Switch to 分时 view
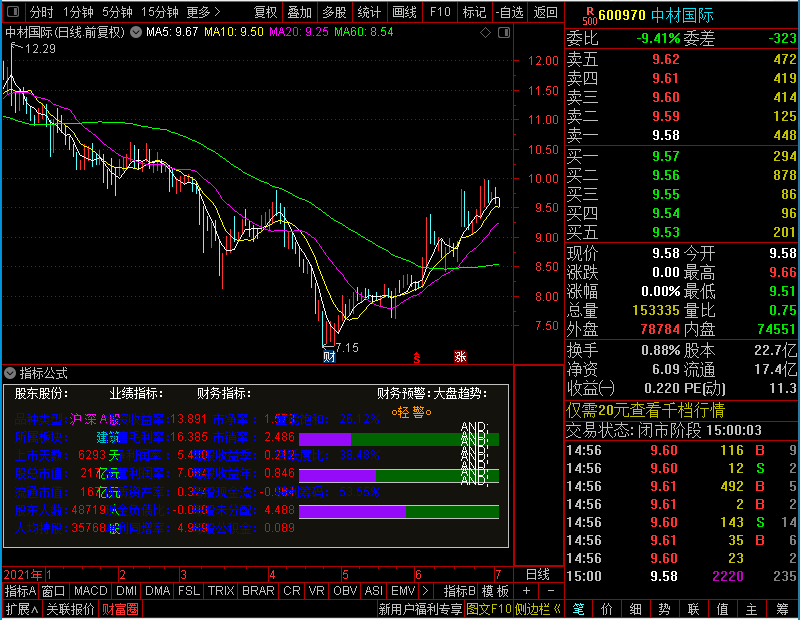 point(41,12)
